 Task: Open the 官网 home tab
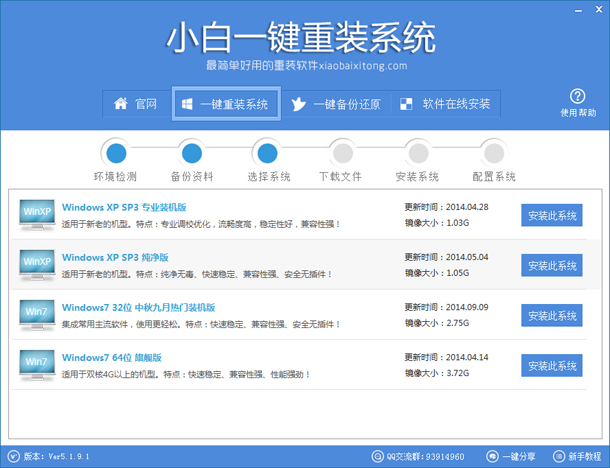(x=135, y=104)
